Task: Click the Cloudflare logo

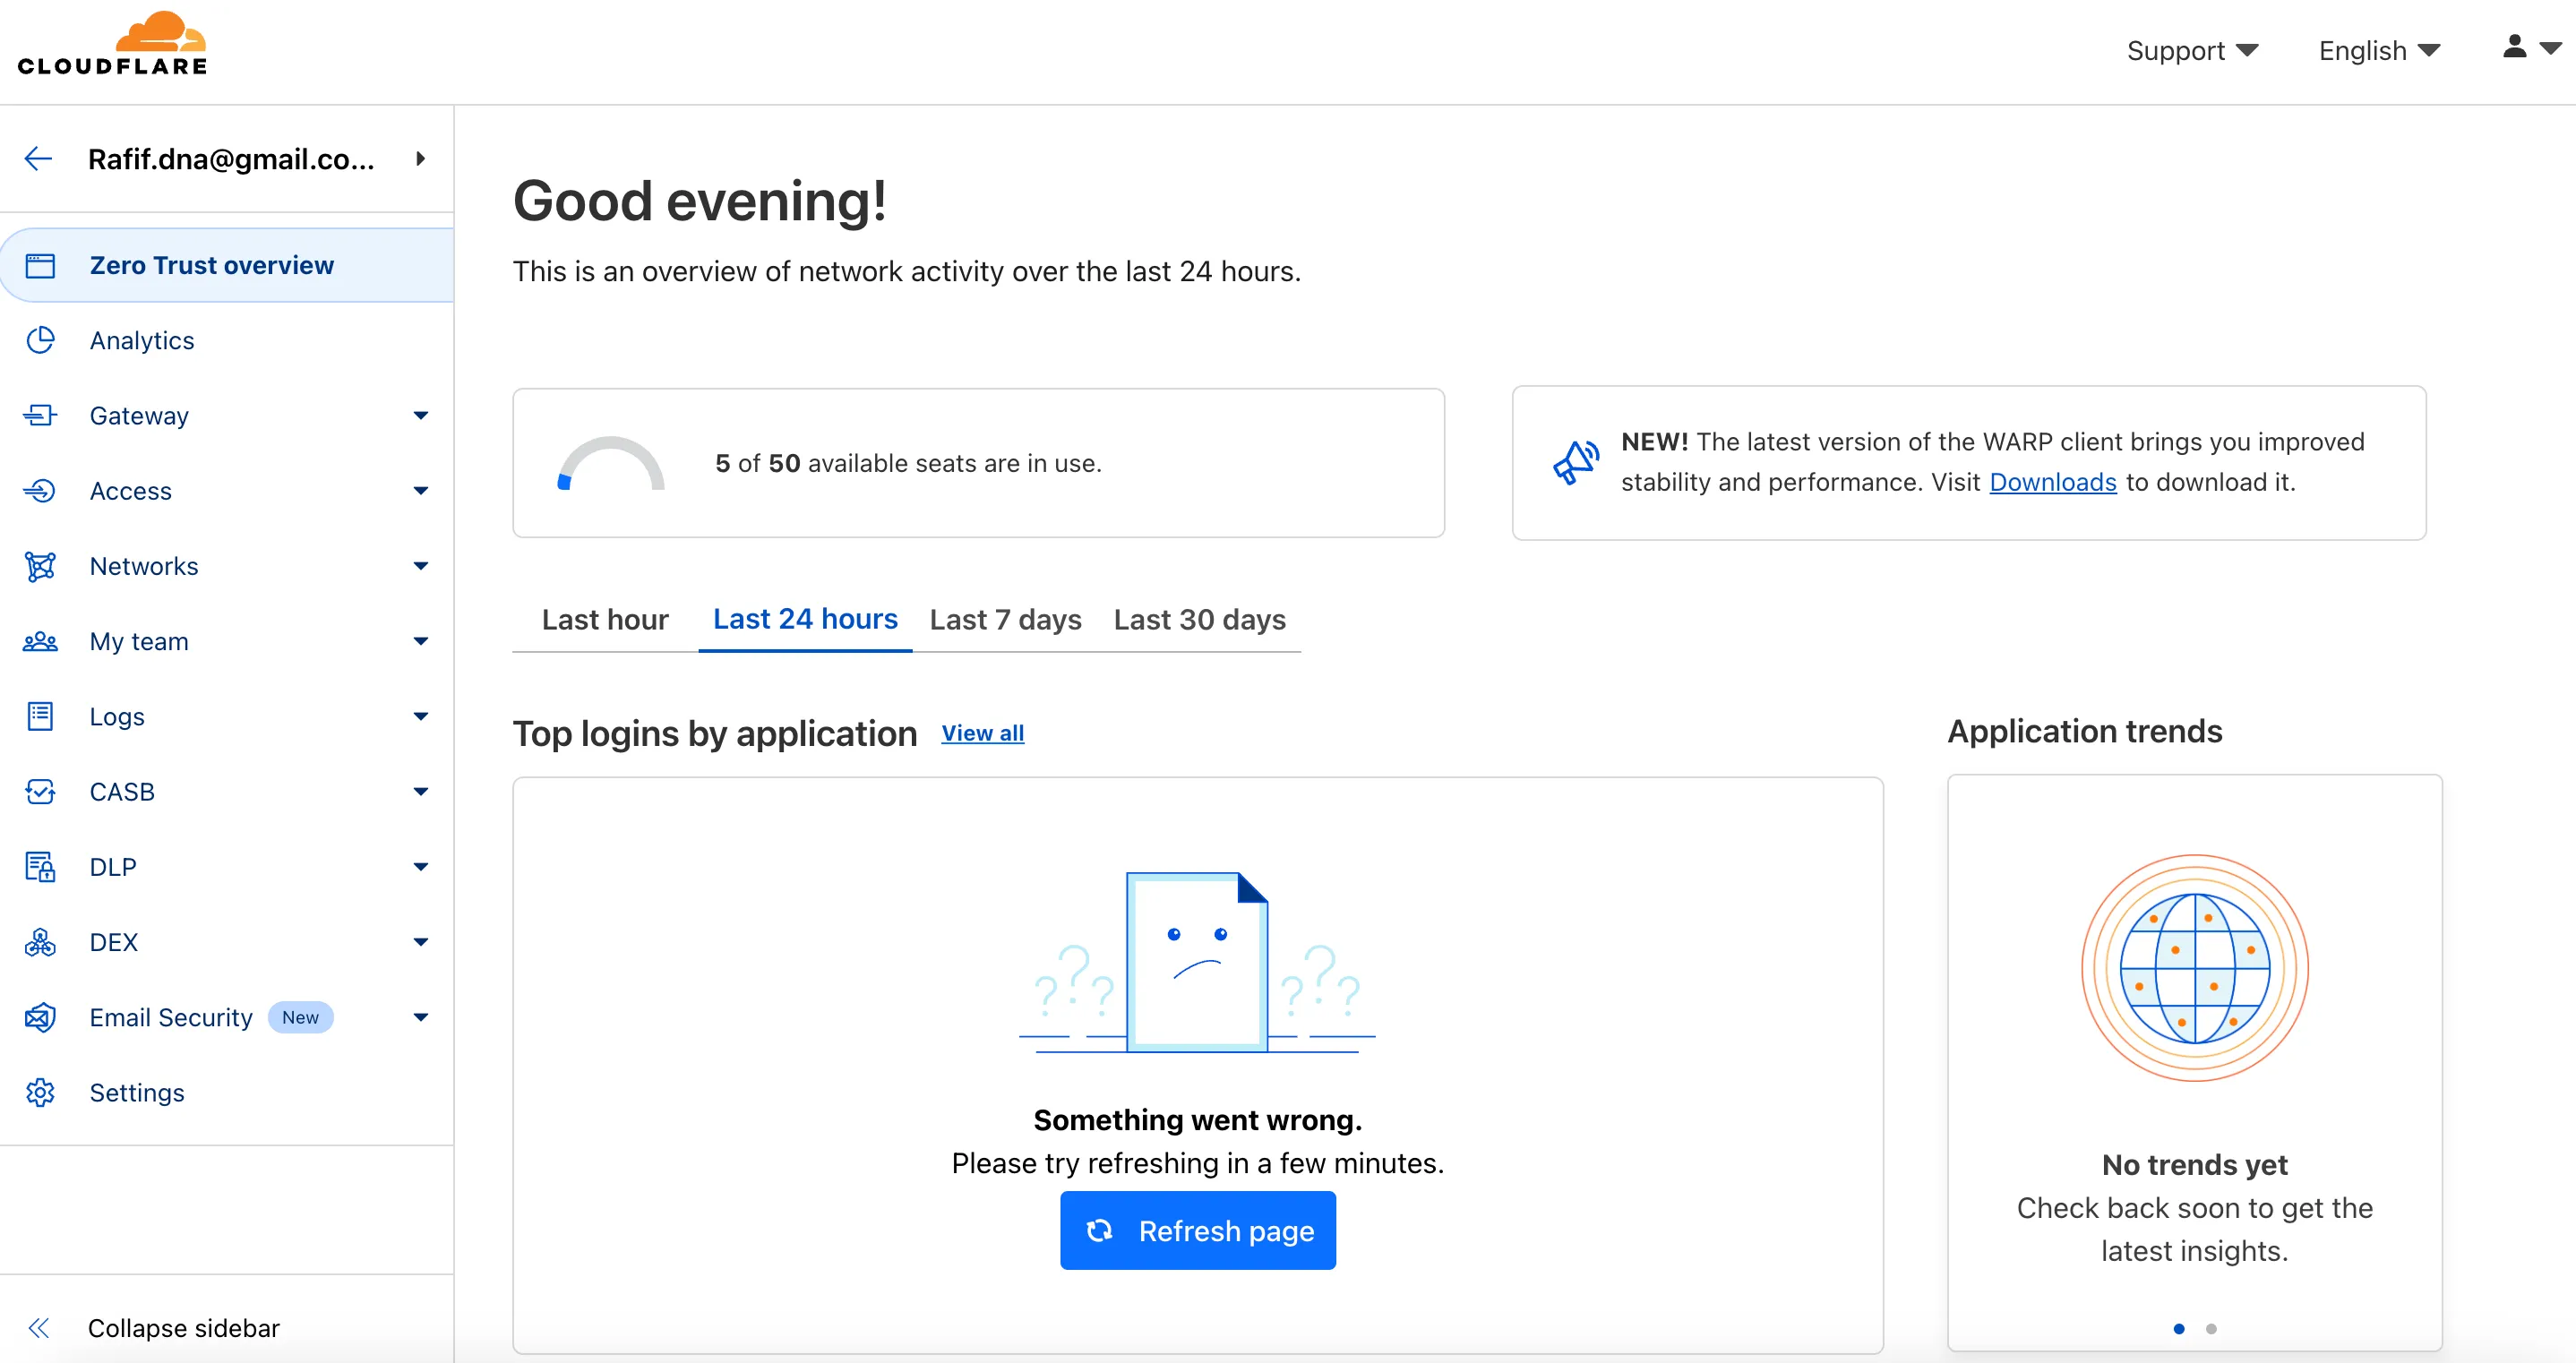Action: click(112, 45)
